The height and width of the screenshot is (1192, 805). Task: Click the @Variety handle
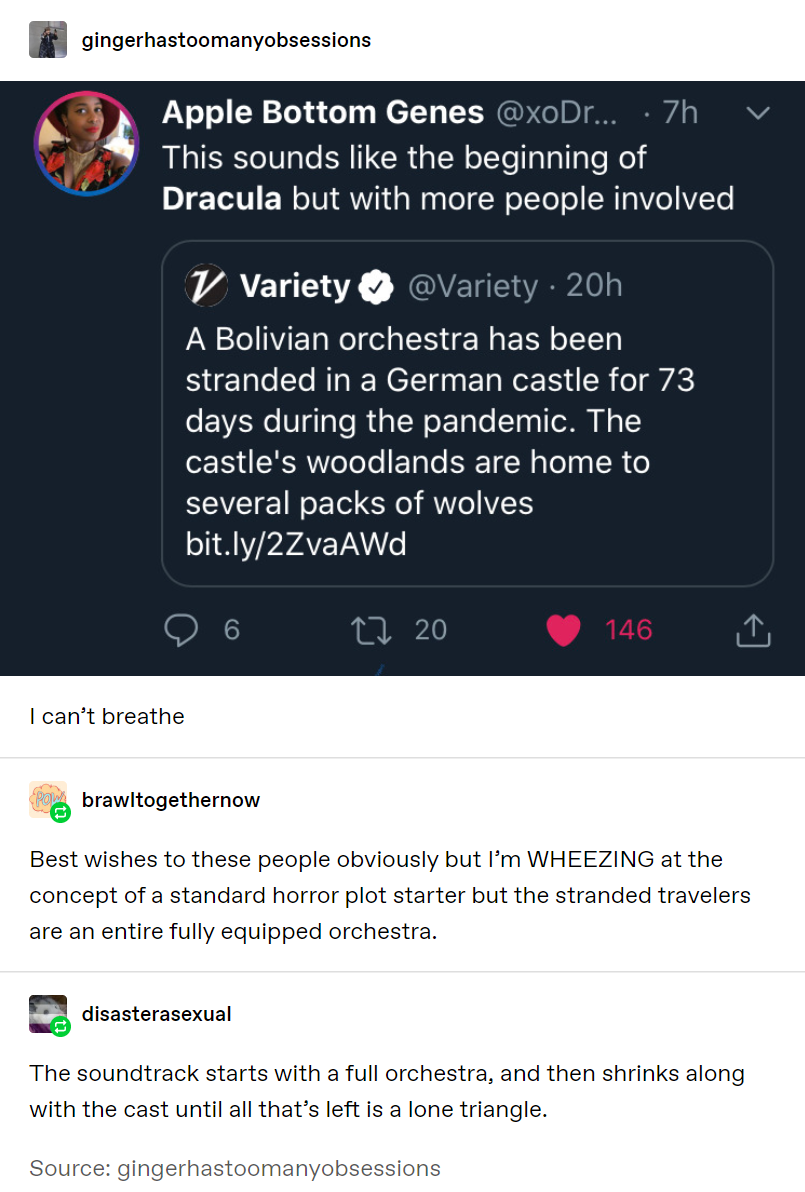pos(472,286)
